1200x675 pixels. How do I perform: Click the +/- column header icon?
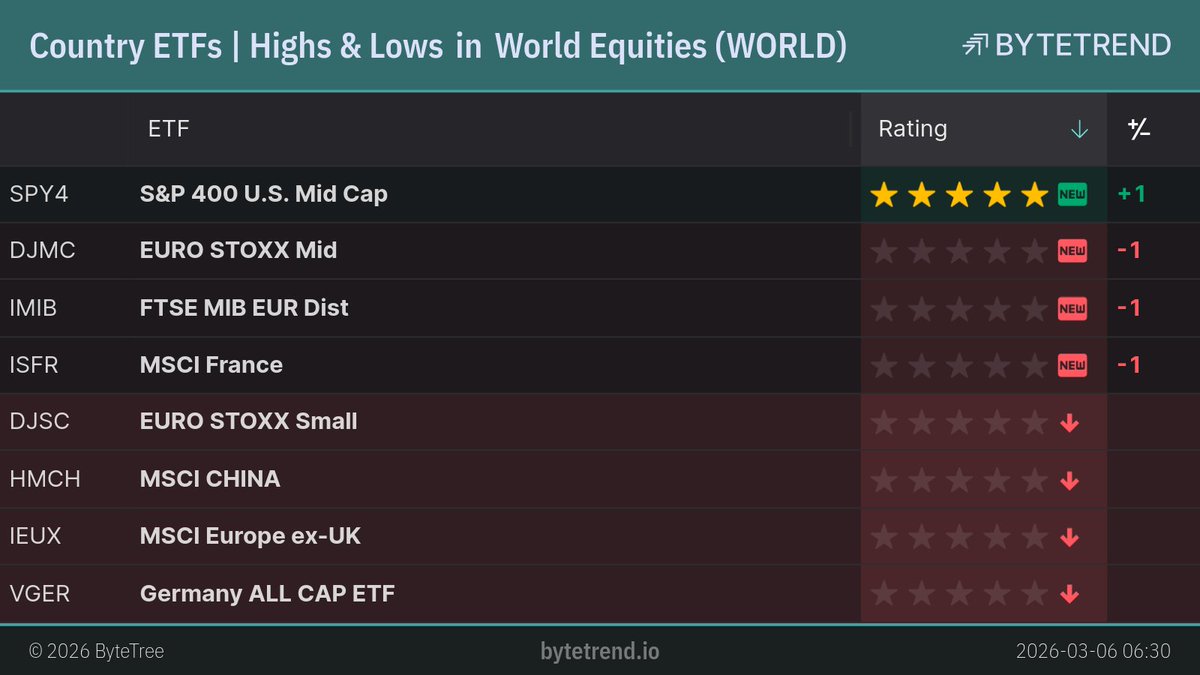pyautogui.click(x=1137, y=128)
